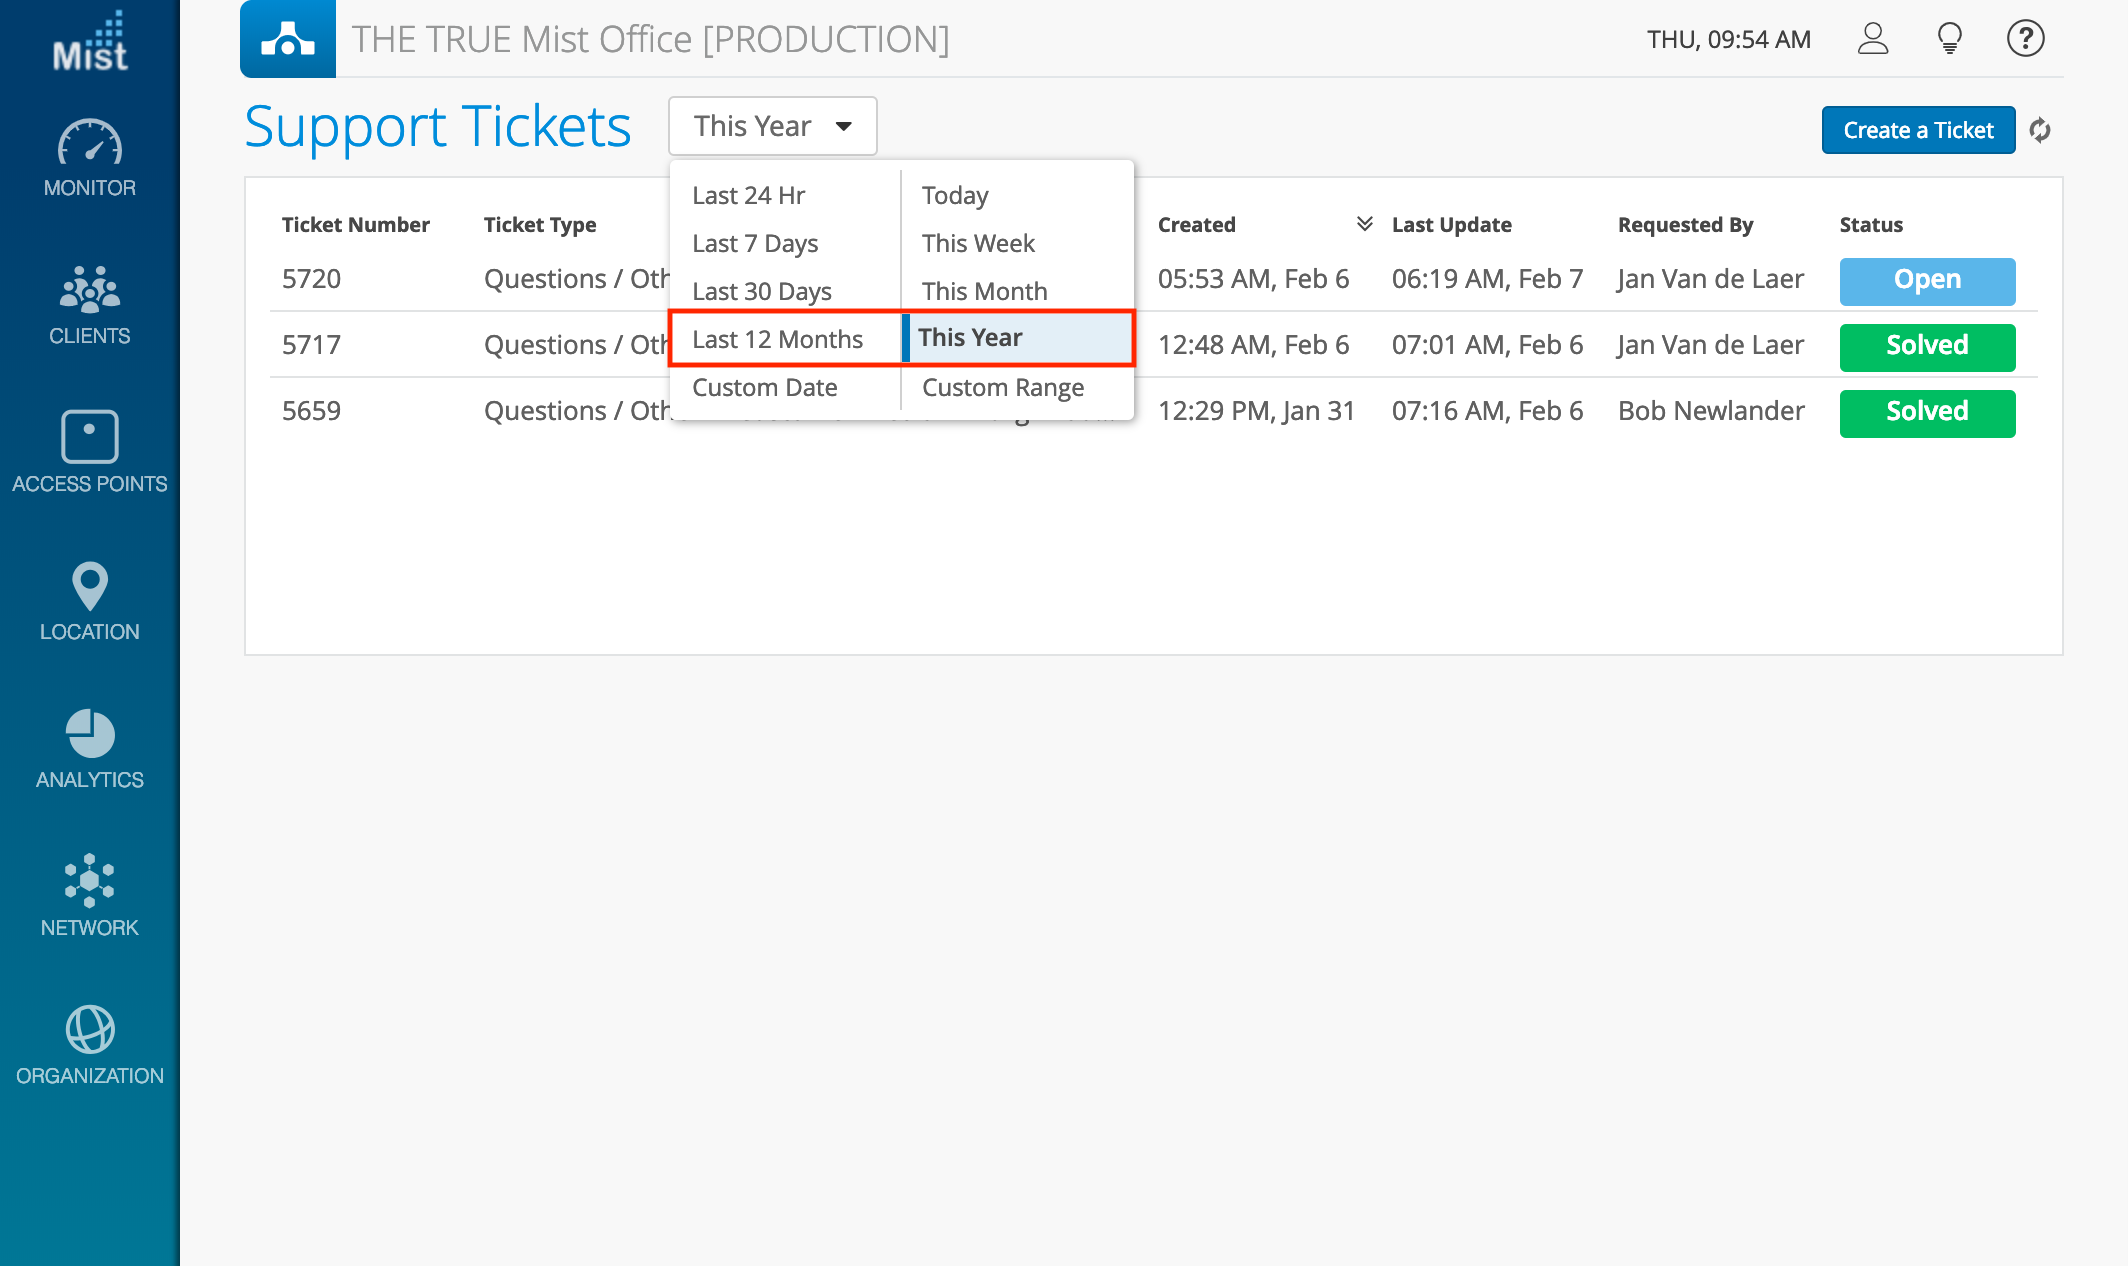Open the Analytics pie chart icon

tap(89, 735)
